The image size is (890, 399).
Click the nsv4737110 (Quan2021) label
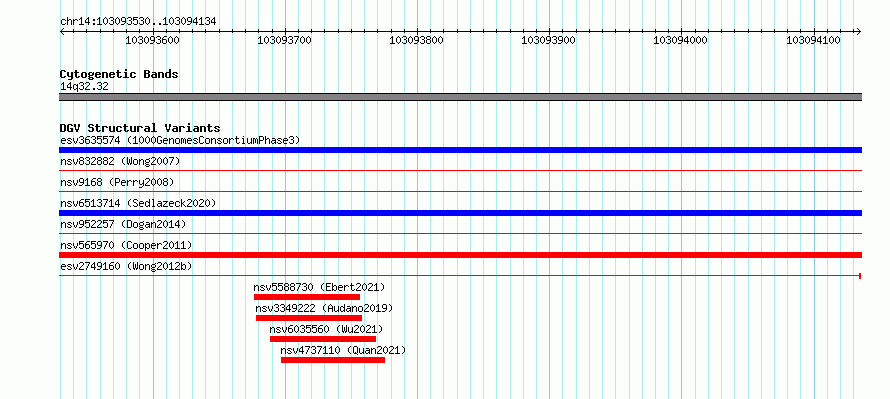343,350
